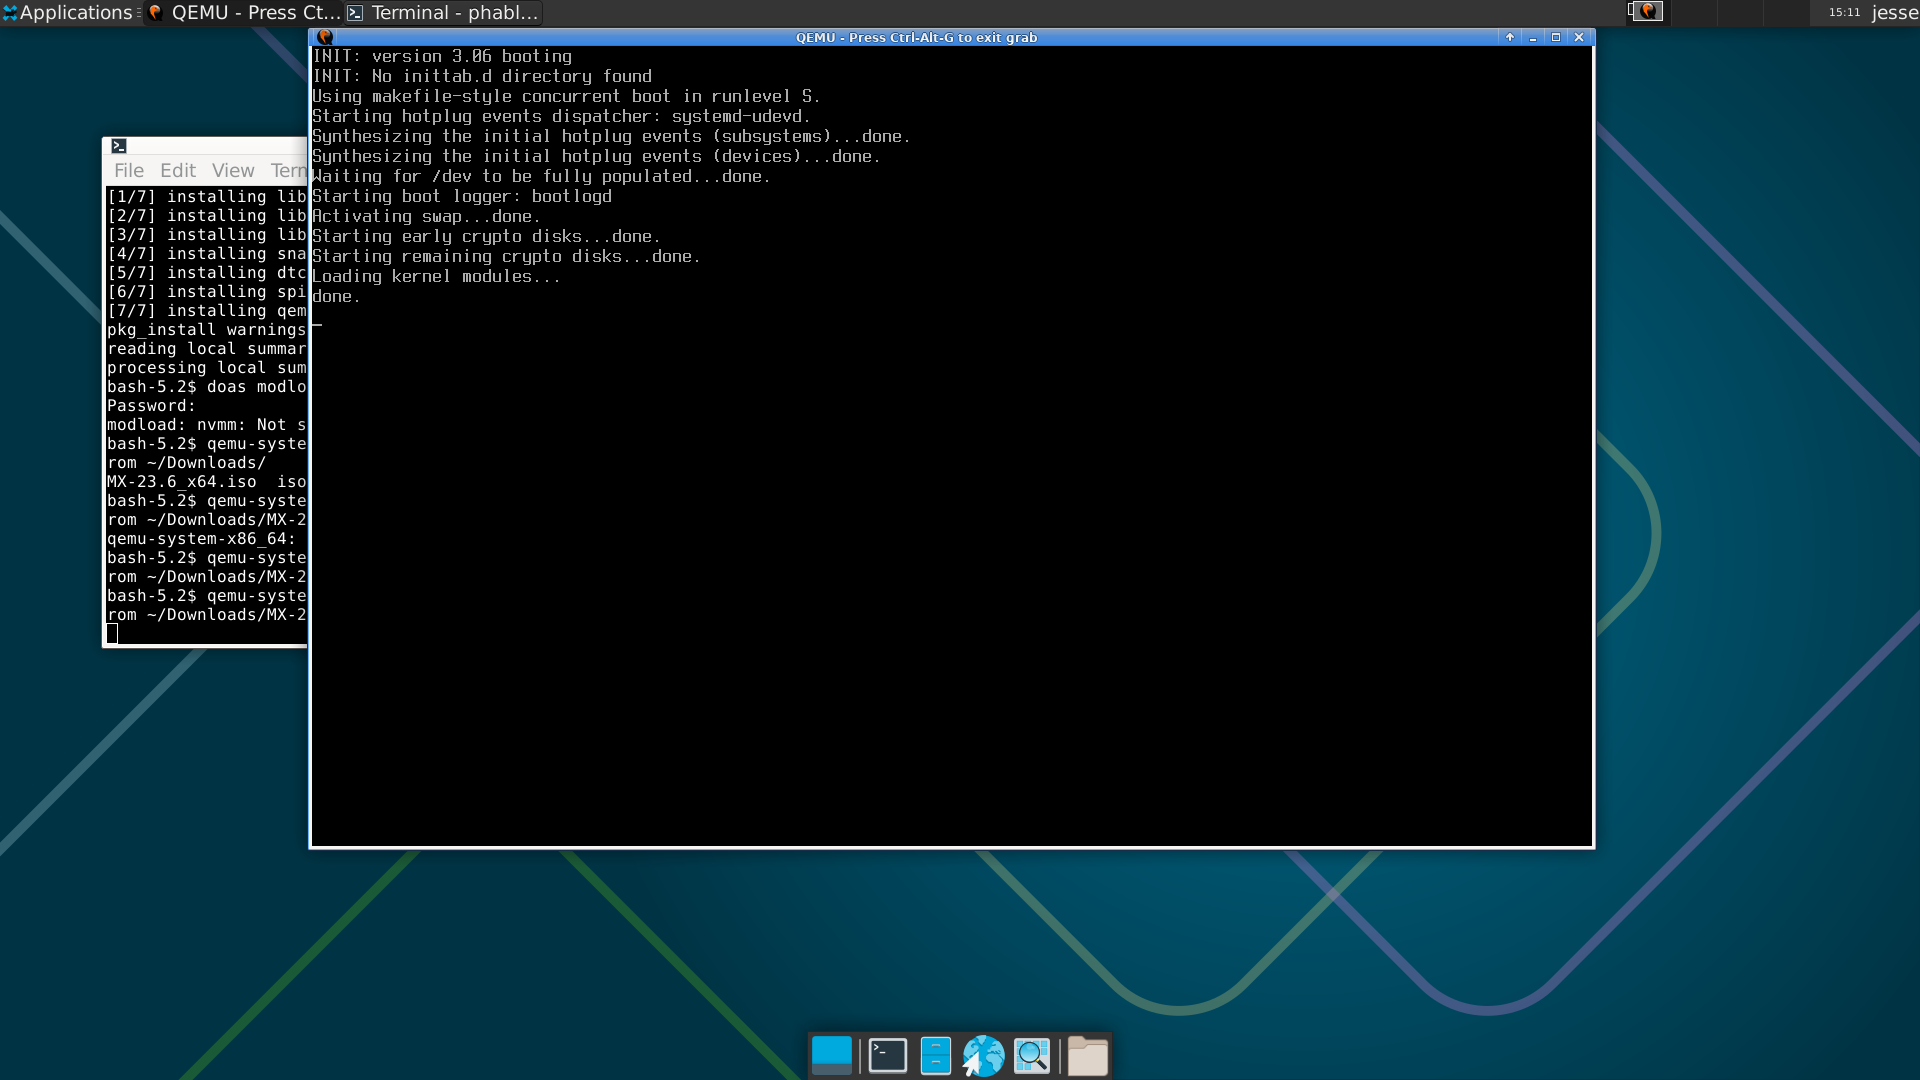The width and height of the screenshot is (1920, 1080).
Task: Click Show Desktop icon in dock
Action: click(x=832, y=1056)
